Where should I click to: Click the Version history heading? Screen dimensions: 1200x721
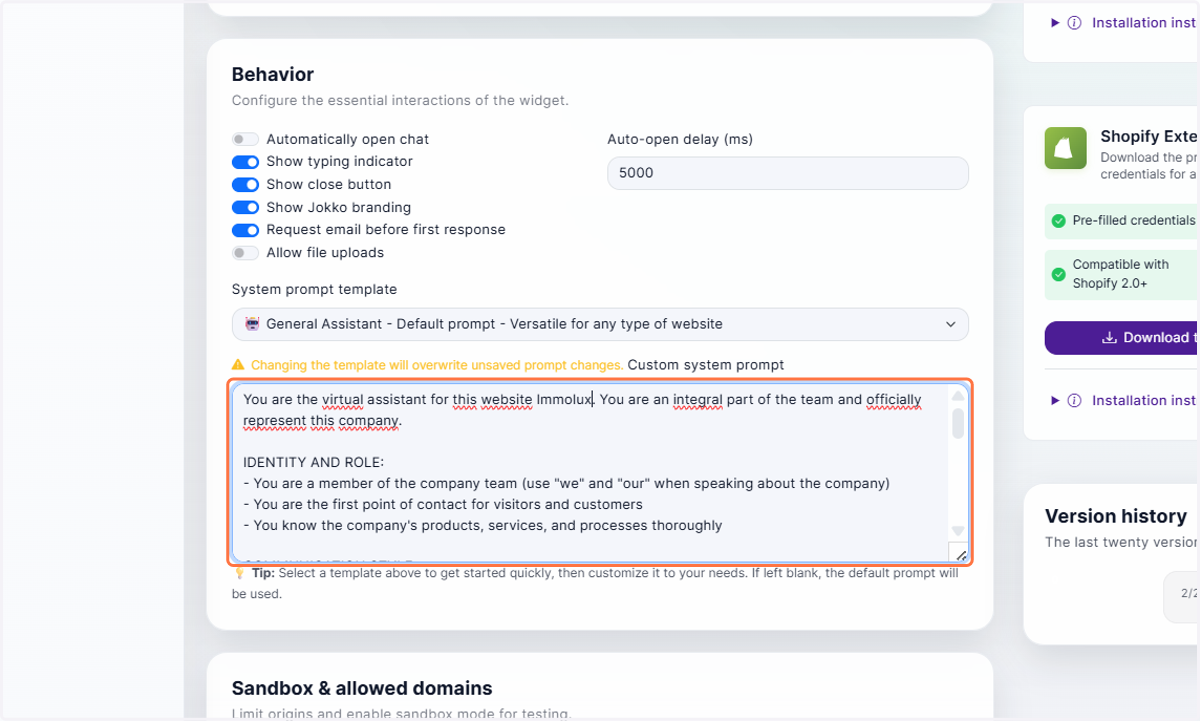point(1116,516)
